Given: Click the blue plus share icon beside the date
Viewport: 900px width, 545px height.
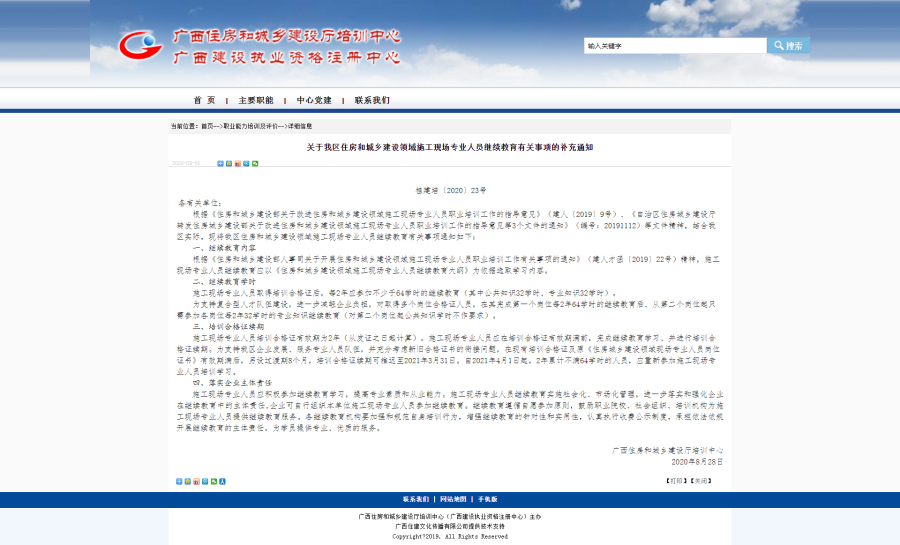Looking at the screenshot, I should point(220,164).
